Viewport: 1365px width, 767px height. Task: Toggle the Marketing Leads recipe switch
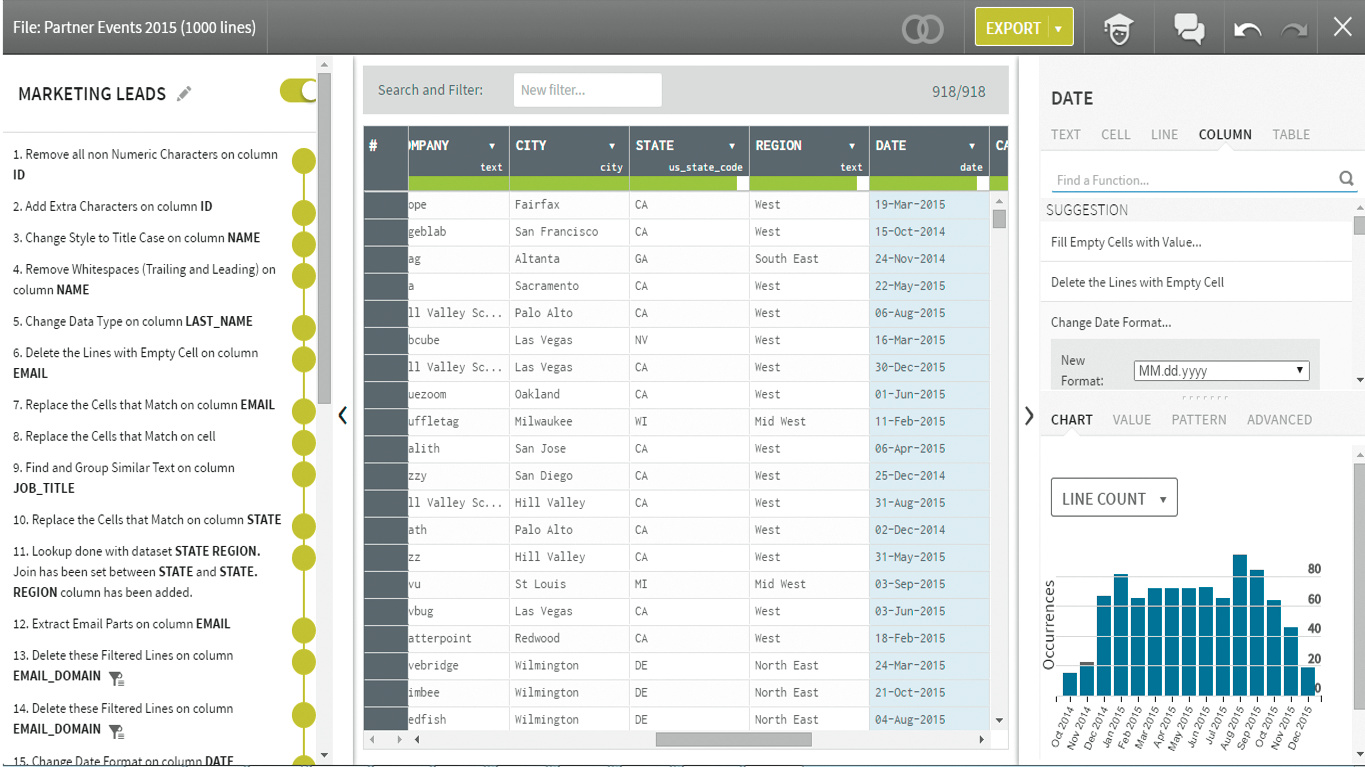pyautogui.click(x=298, y=91)
